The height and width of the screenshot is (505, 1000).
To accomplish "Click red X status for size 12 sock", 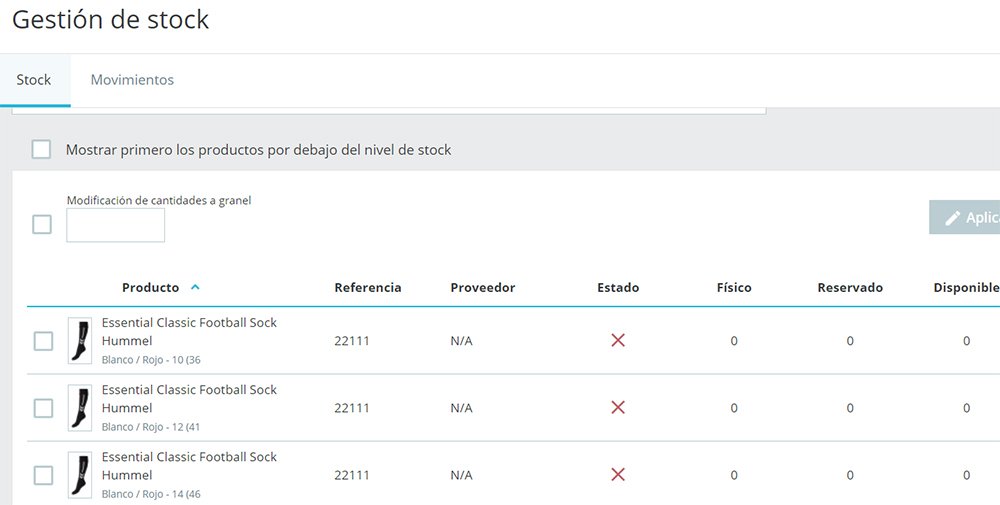I will 618,408.
